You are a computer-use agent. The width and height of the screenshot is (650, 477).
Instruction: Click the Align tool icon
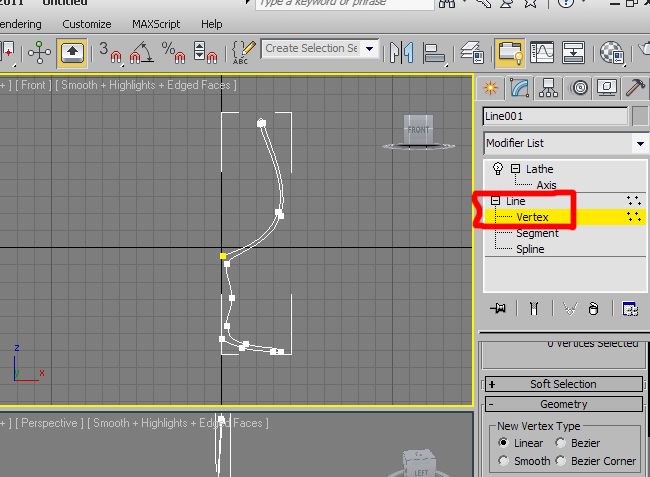[x=434, y=53]
